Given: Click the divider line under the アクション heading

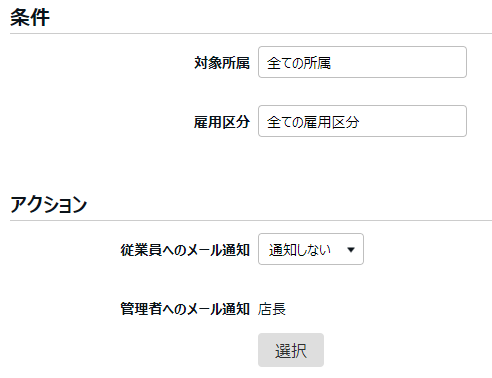Looking at the screenshot, I should point(251,220).
